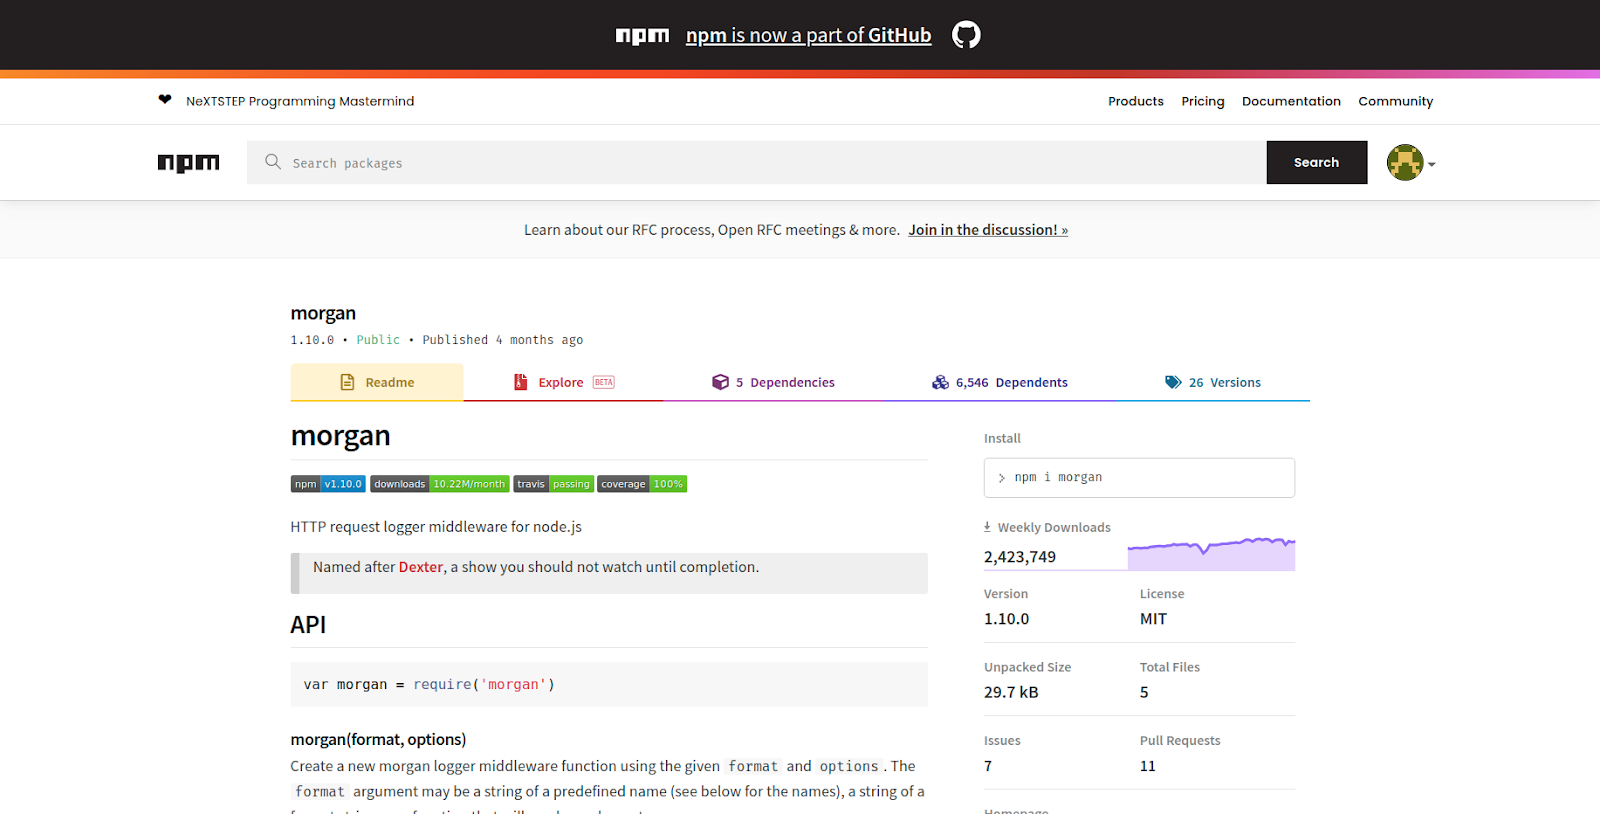Screen dimensions: 1600x814
Task: Copy the 'npm i morgan' install command
Action: [1139, 478]
